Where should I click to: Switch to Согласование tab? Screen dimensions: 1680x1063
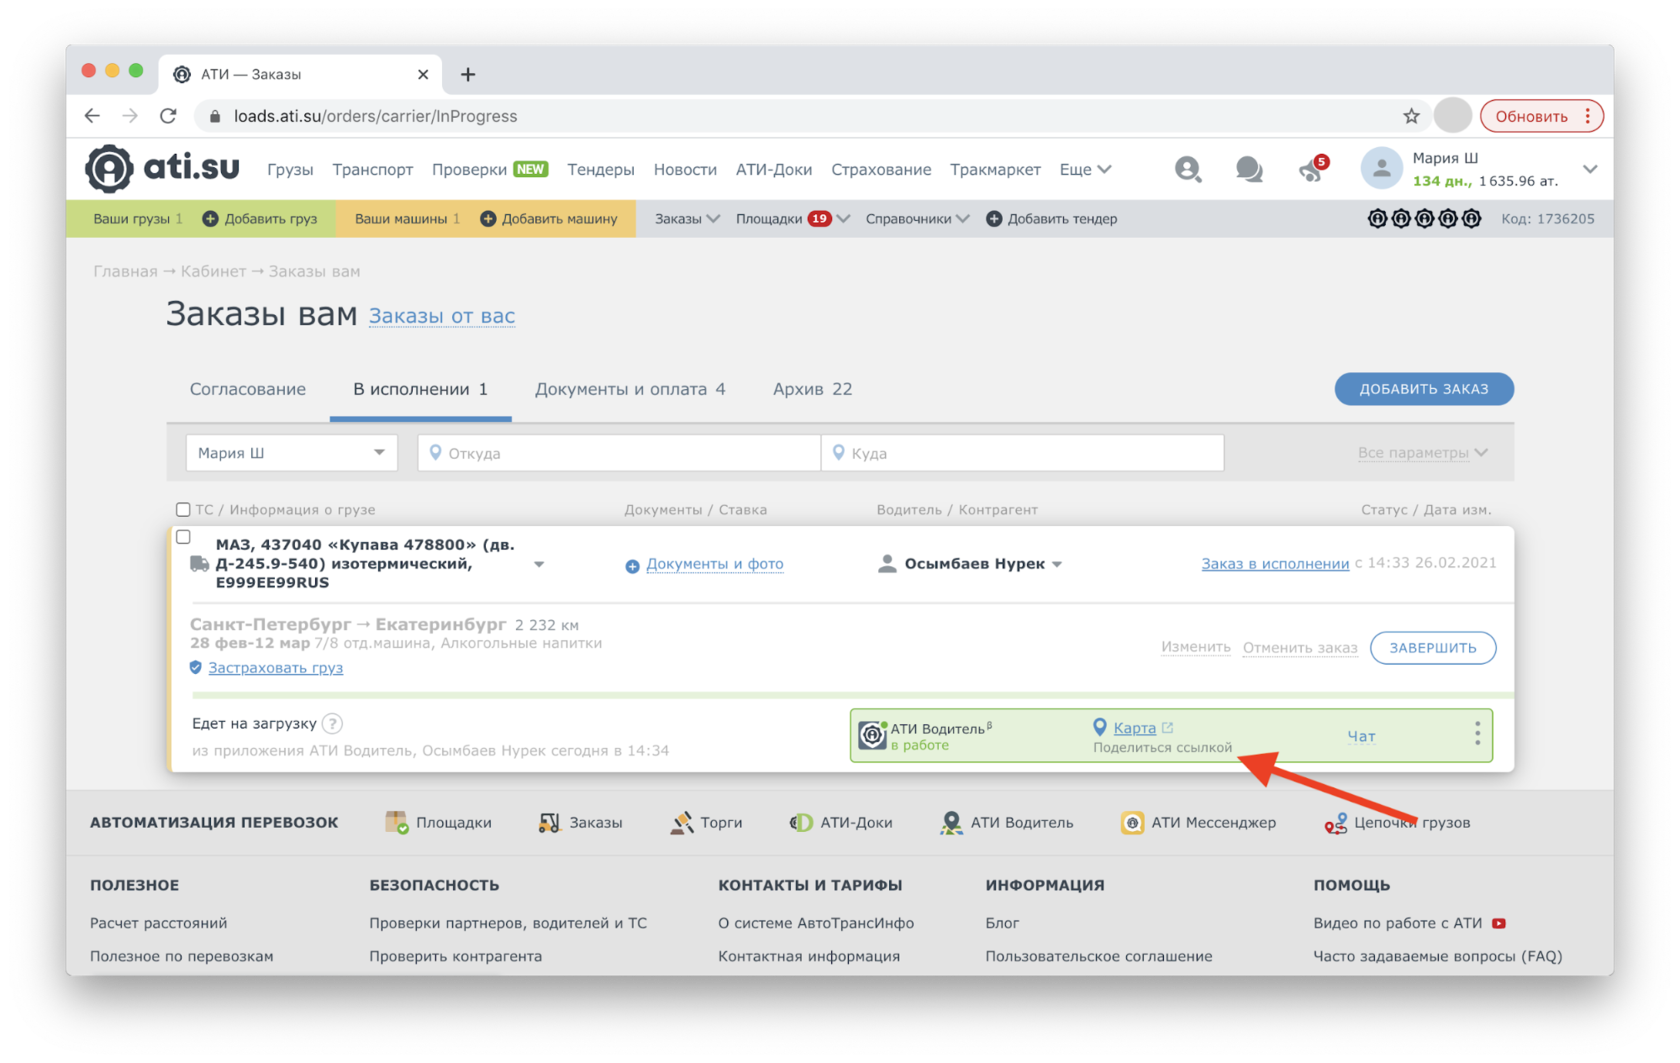(248, 389)
